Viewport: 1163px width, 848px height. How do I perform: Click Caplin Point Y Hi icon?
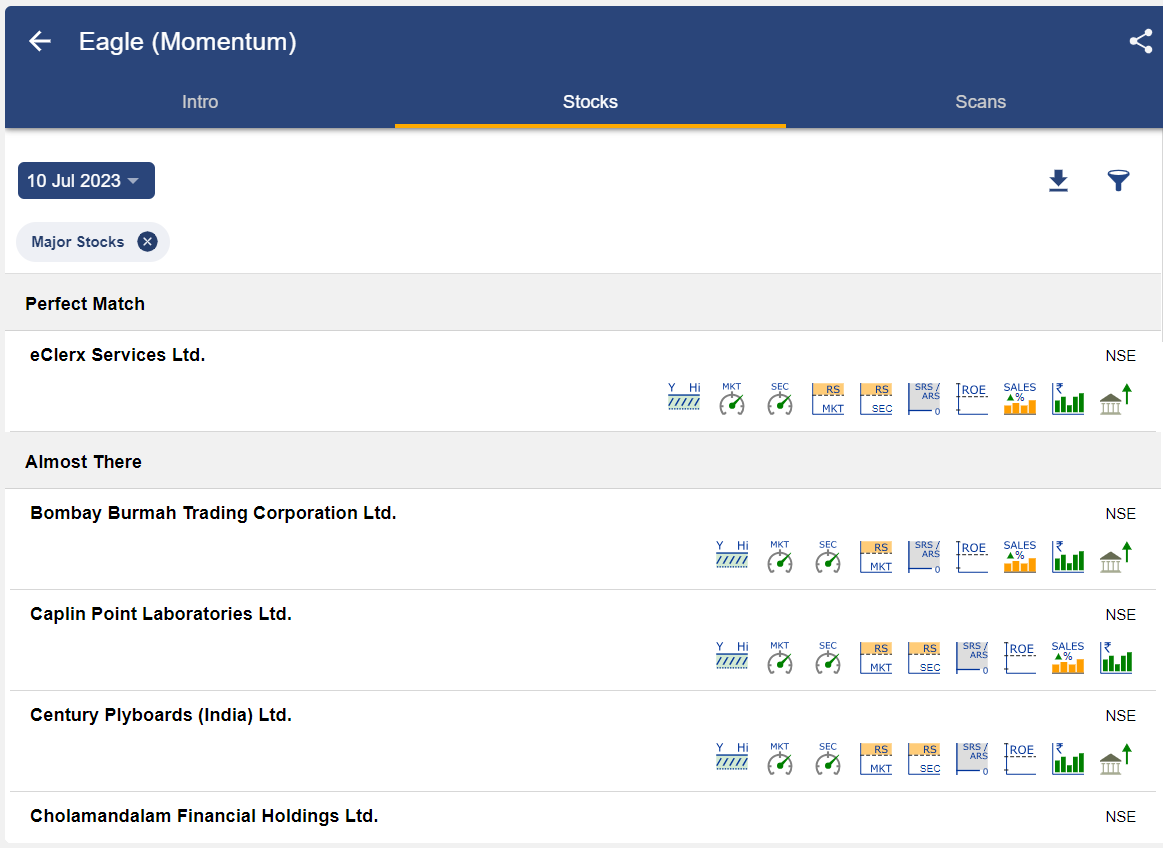click(732, 657)
